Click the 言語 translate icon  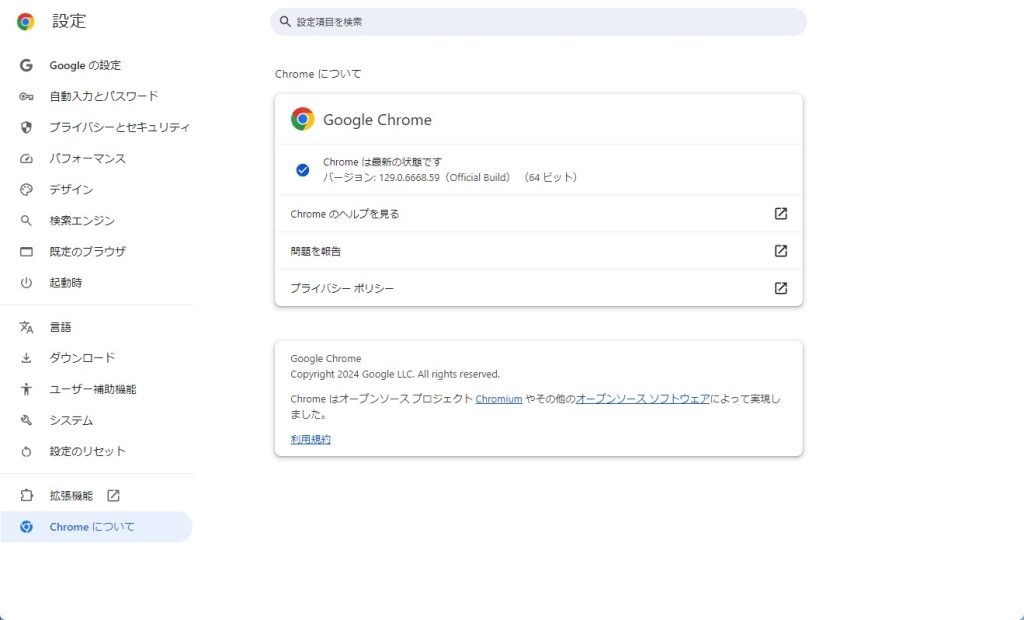(x=27, y=327)
